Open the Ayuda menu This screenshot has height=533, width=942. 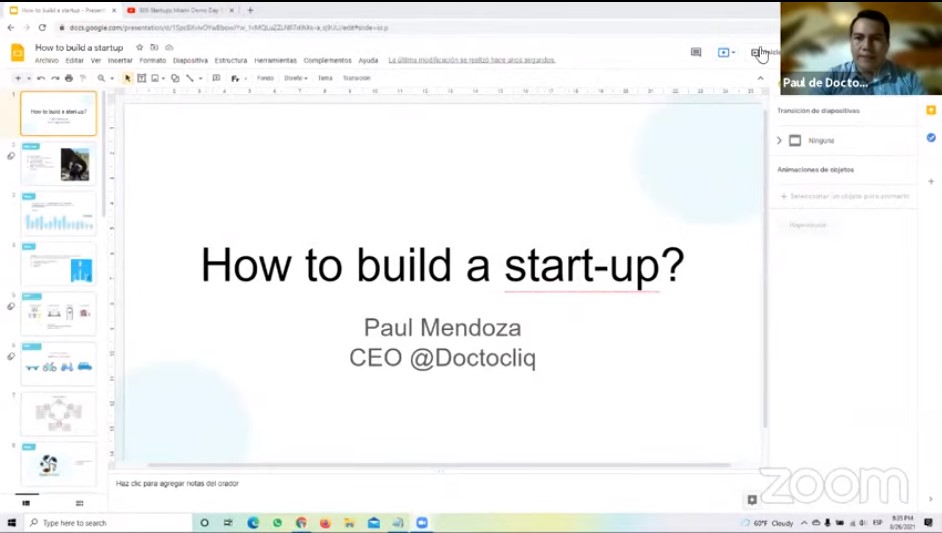point(368,61)
